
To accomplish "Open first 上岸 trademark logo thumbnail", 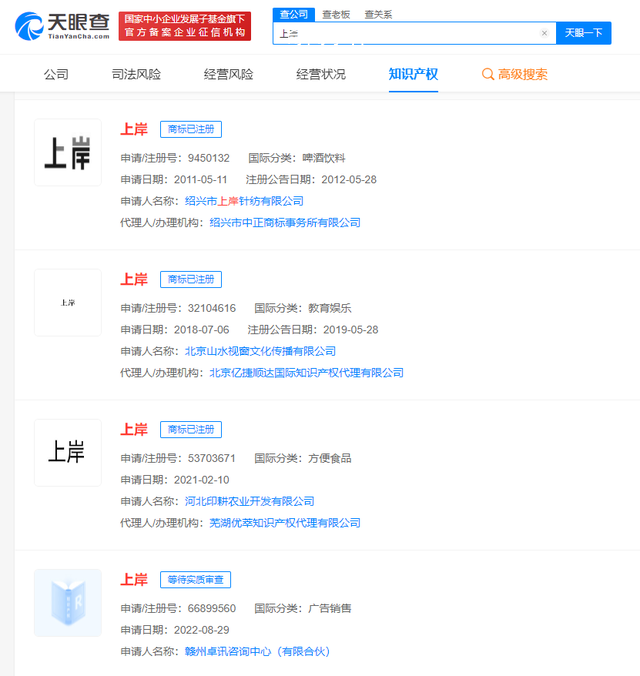I will [x=68, y=153].
